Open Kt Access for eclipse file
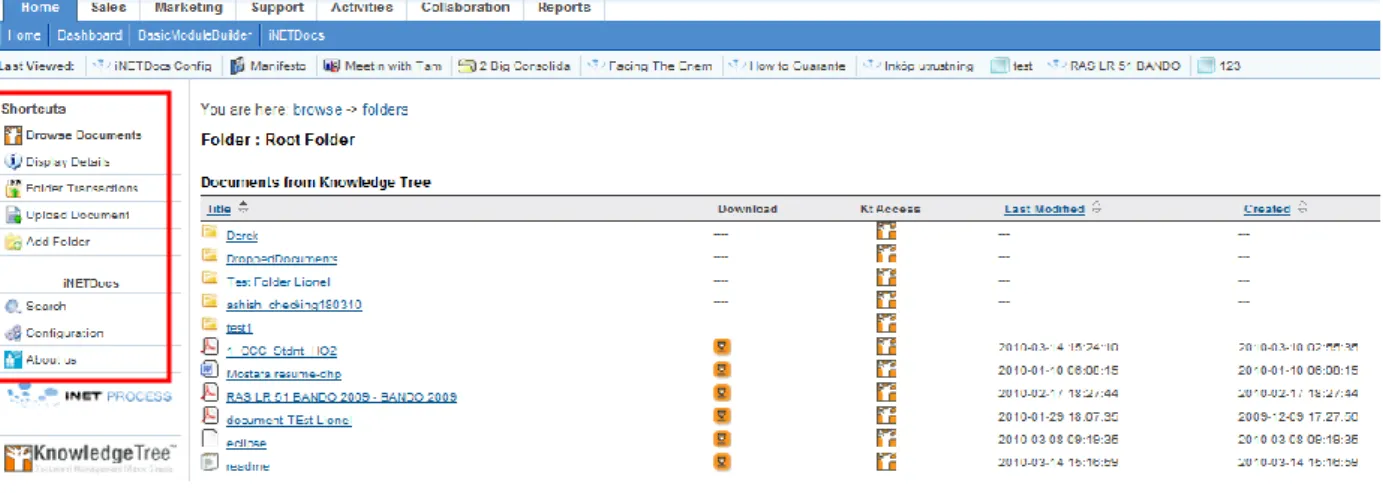The image size is (1383, 493). pyautogui.click(x=886, y=439)
